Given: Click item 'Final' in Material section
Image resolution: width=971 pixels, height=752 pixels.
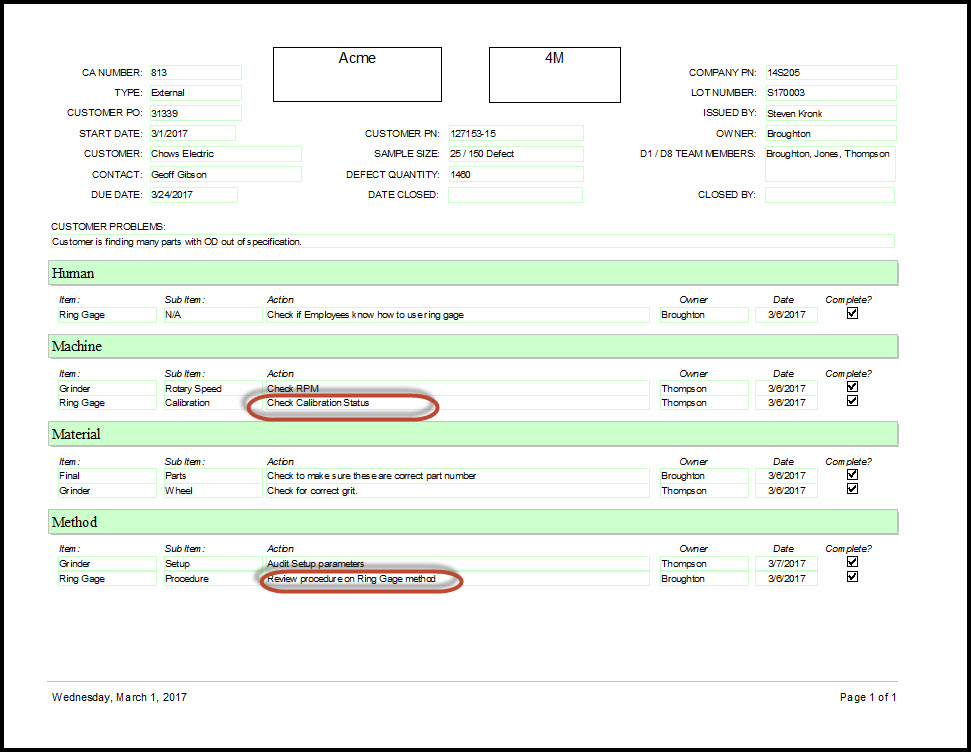Looking at the screenshot, I should [107, 476].
